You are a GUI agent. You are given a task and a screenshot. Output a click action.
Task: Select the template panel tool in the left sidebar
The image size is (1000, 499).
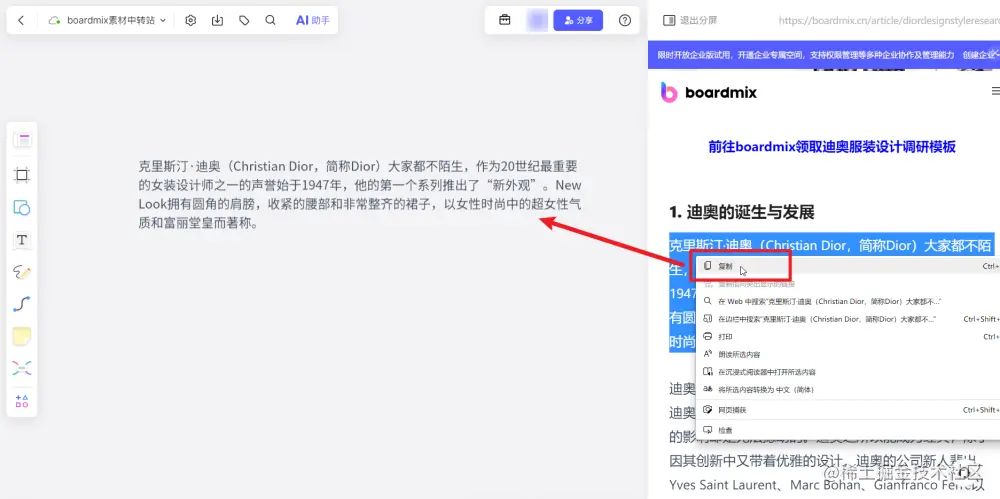click(x=22, y=140)
